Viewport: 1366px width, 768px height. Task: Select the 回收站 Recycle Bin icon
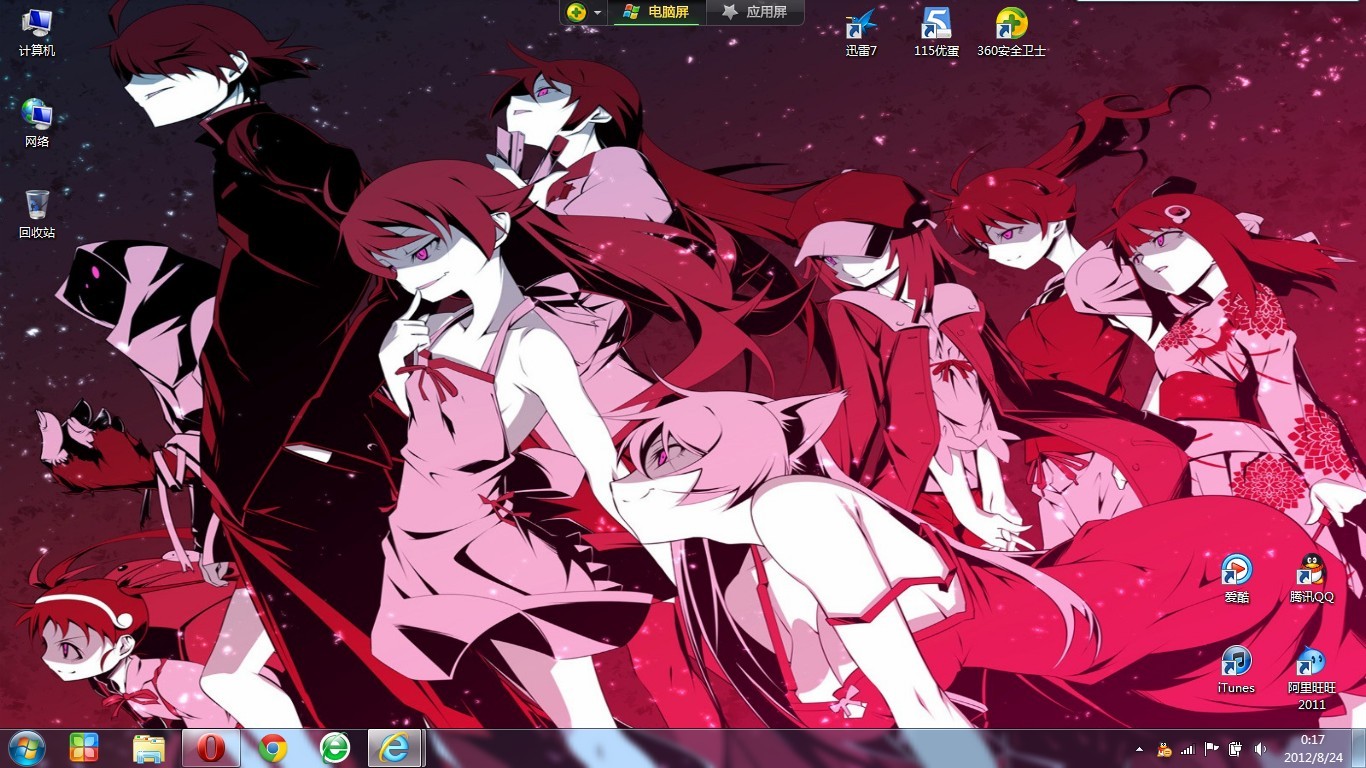[x=37, y=213]
